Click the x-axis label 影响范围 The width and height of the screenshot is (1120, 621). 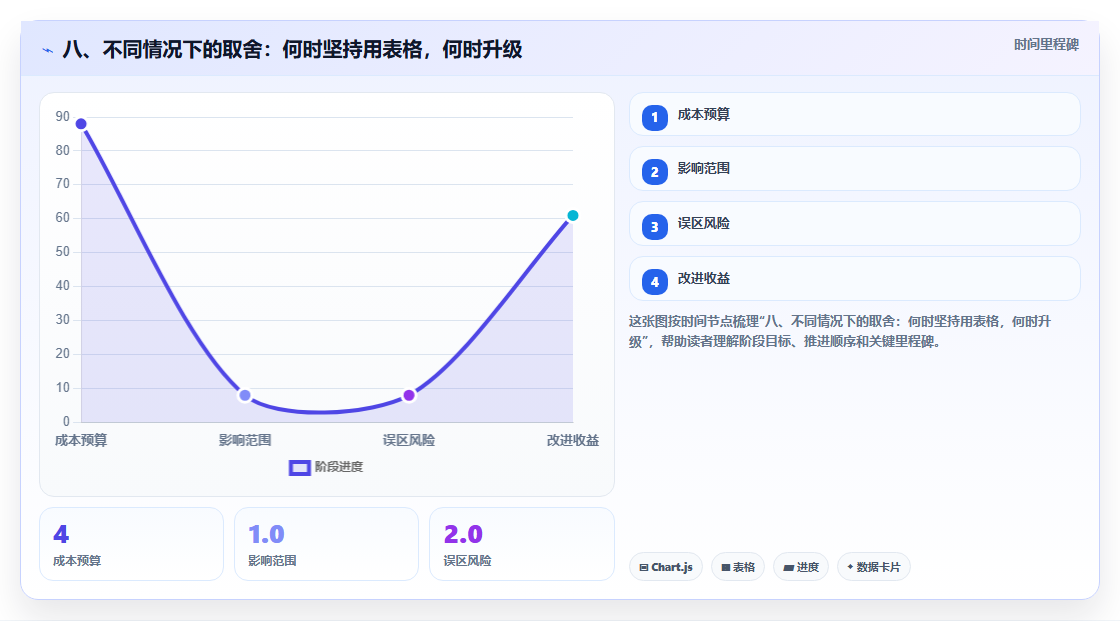[x=245, y=440]
